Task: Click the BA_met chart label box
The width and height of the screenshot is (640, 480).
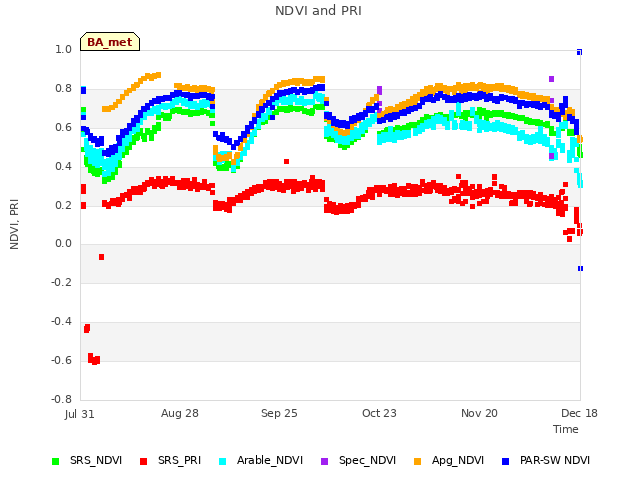Action: coord(110,42)
